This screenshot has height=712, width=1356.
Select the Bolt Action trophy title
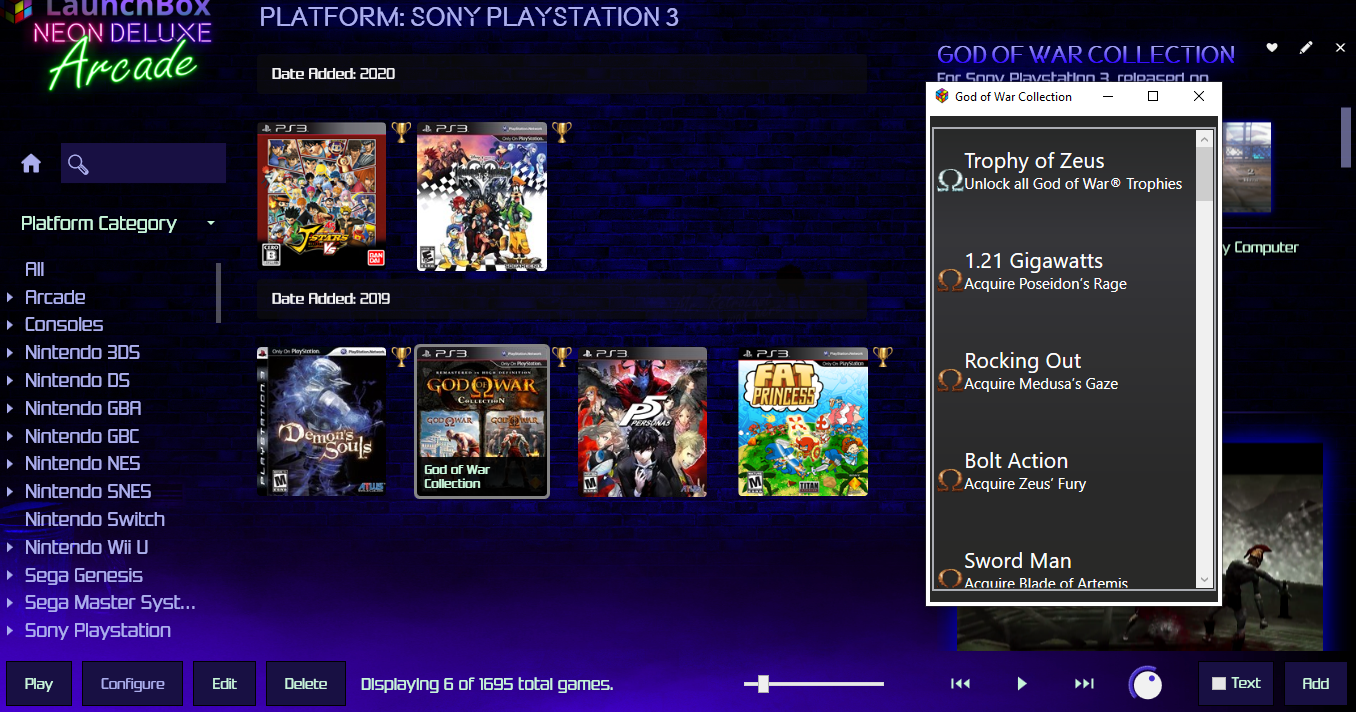[x=1016, y=461]
